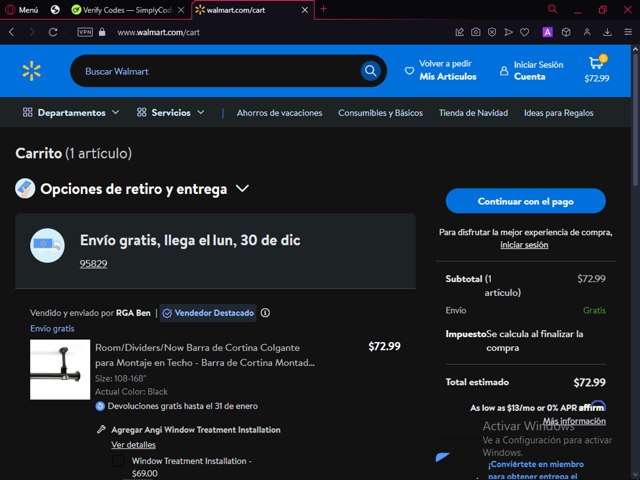Viewport: 640px width, 480px height.
Task: Open the Aria AI extension icon
Action: pos(547,32)
